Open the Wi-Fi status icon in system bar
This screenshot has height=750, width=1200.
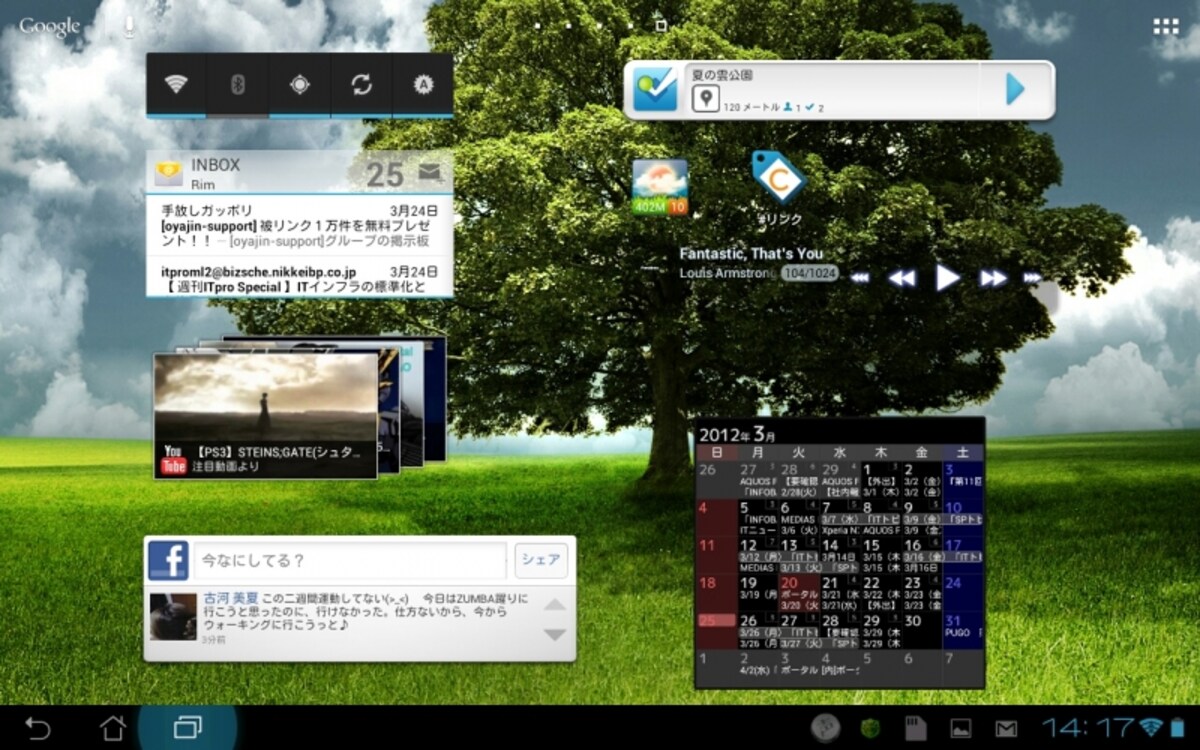tap(1151, 727)
